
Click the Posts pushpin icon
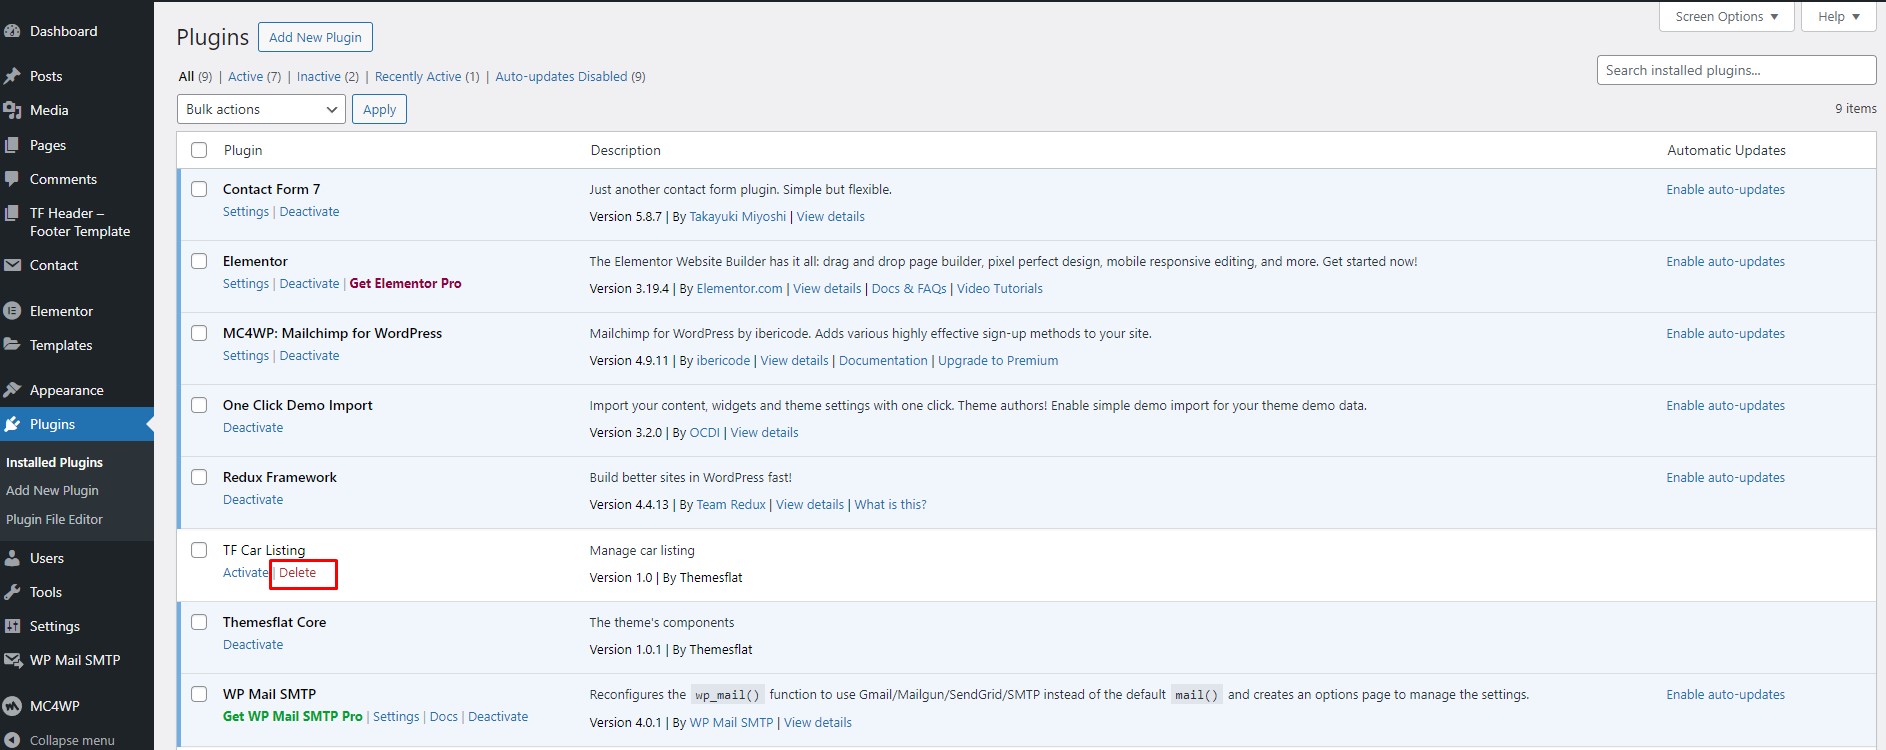(x=12, y=76)
